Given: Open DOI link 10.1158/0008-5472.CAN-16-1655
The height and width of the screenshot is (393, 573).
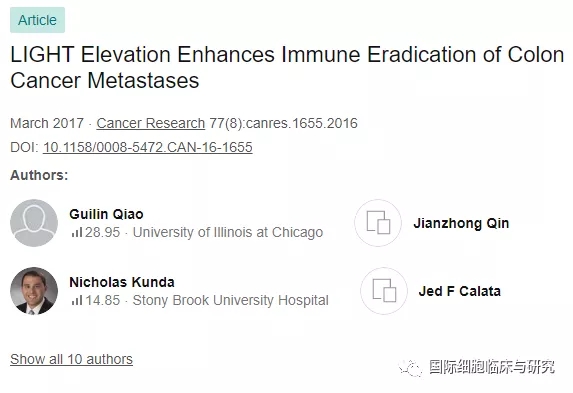Looking at the screenshot, I should pyautogui.click(x=148, y=147).
